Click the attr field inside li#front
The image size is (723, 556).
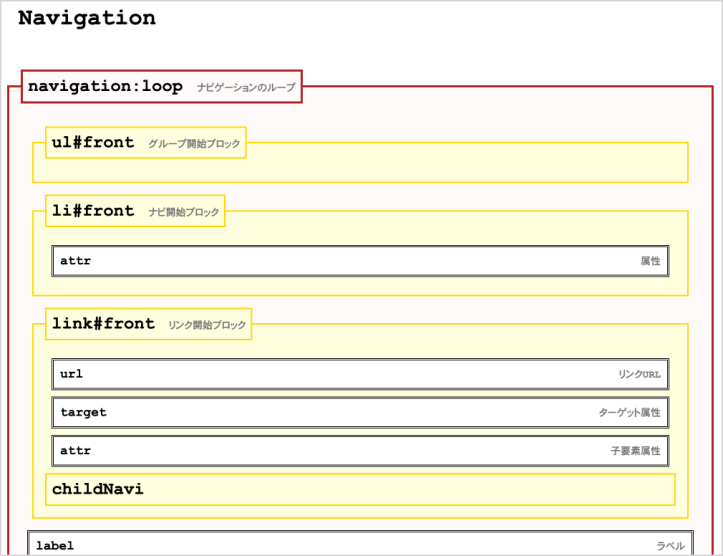click(x=75, y=261)
